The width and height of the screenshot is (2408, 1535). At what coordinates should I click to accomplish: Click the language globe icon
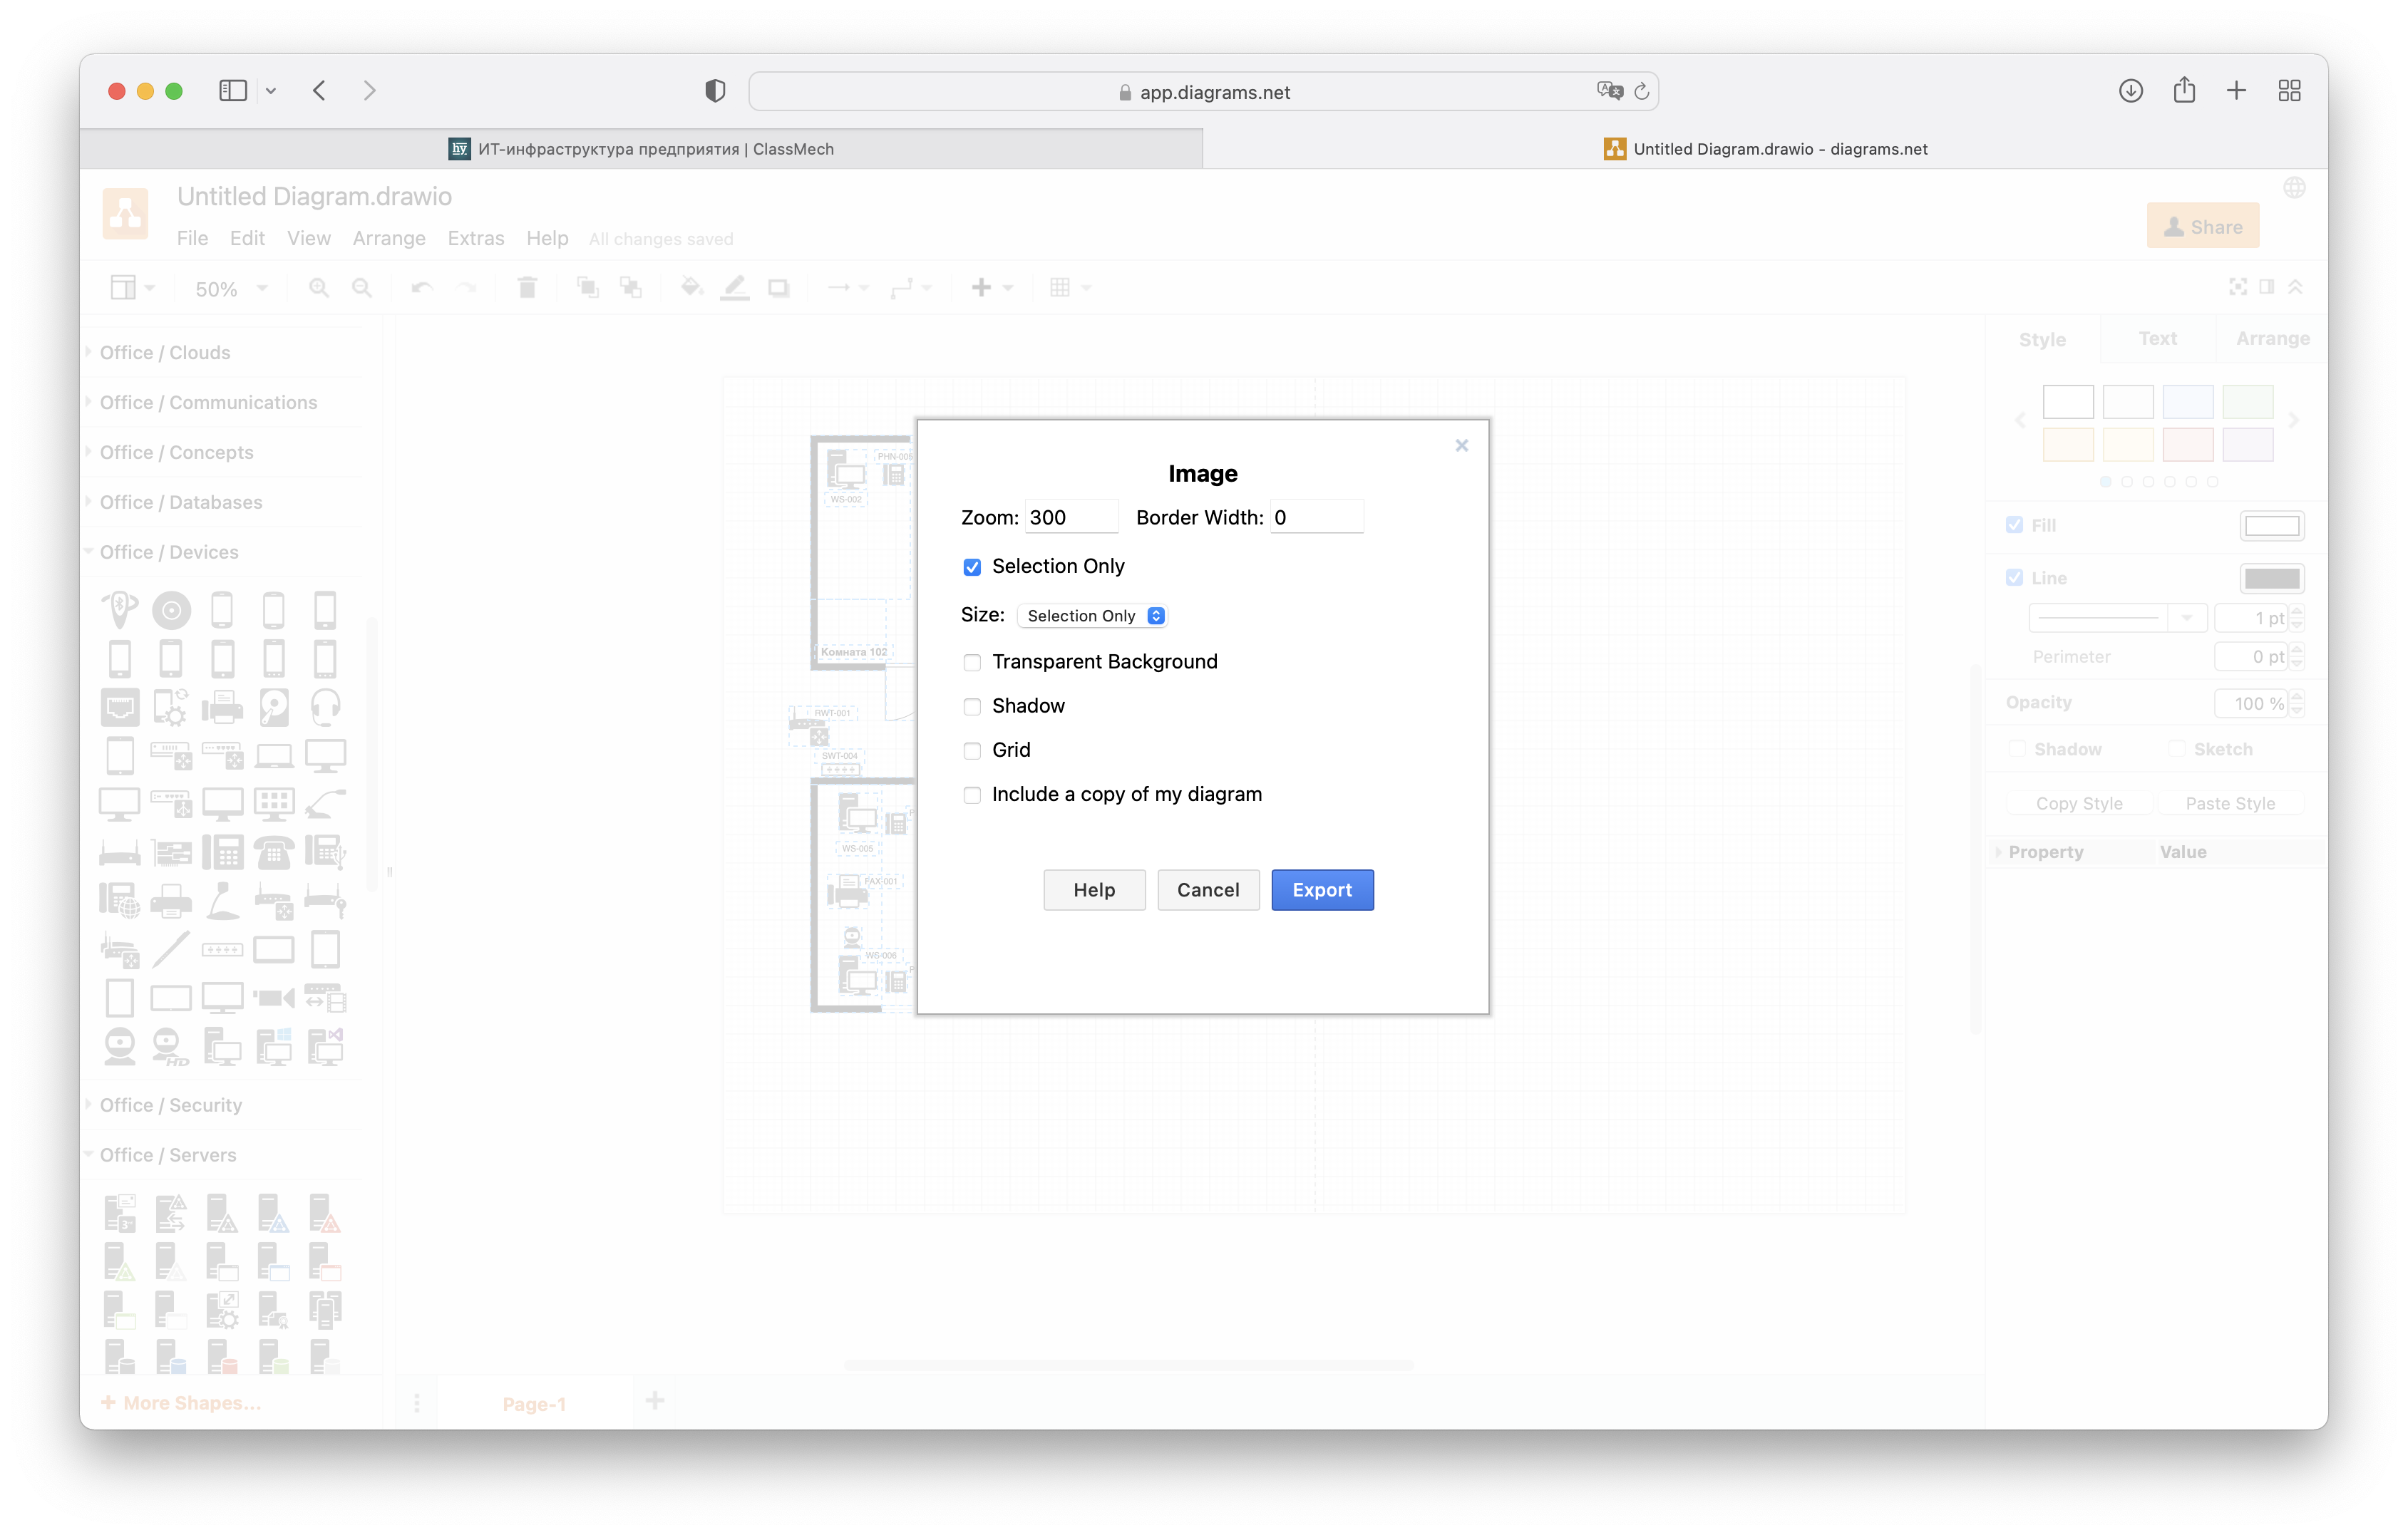[2294, 188]
